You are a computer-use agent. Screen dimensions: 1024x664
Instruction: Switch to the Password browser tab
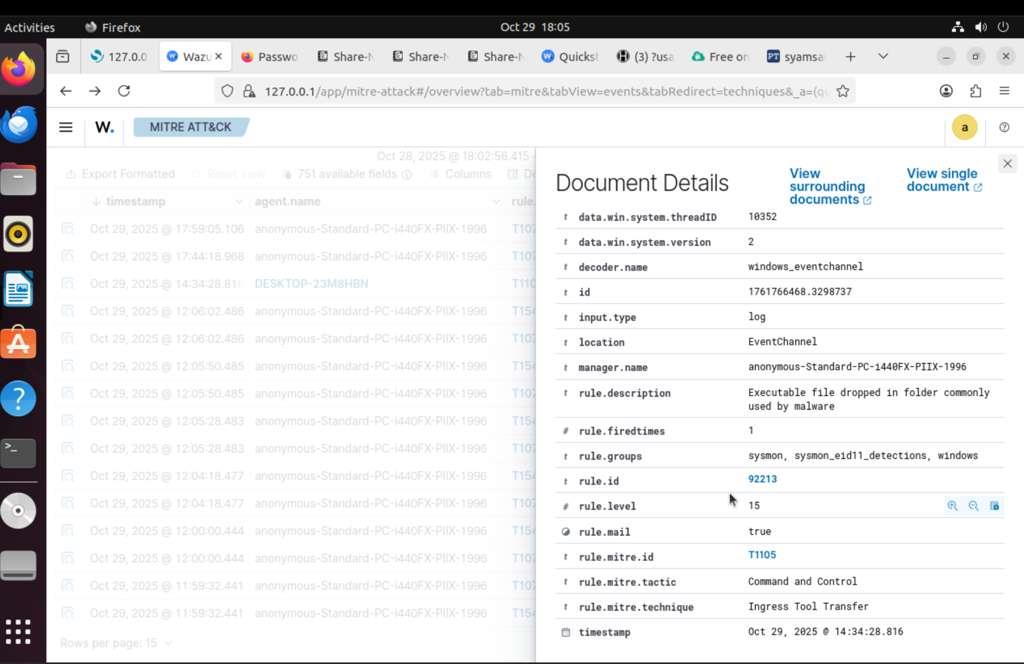[x=270, y=57]
